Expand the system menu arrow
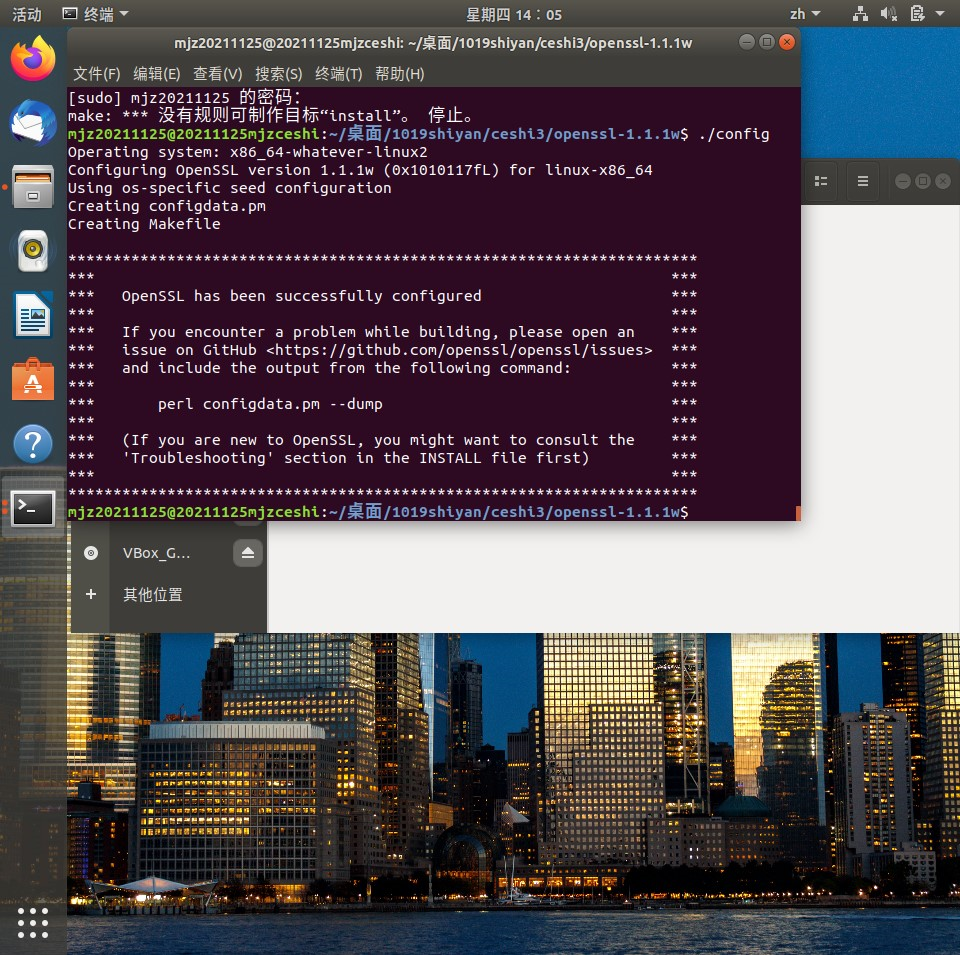The image size is (960, 955). 940,14
